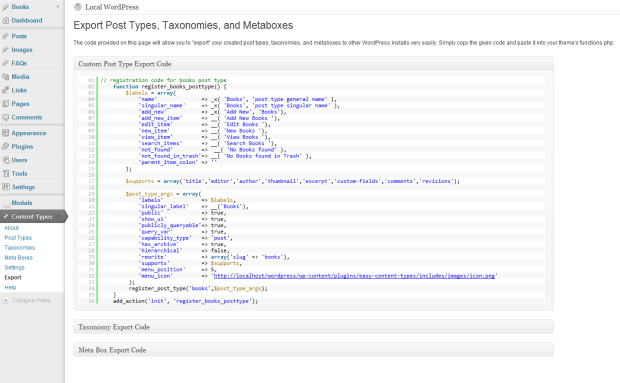Image resolution: width=620 pixels, height=383 pixels.
Task: Open the Dashboard menu item
Action: 27,21
